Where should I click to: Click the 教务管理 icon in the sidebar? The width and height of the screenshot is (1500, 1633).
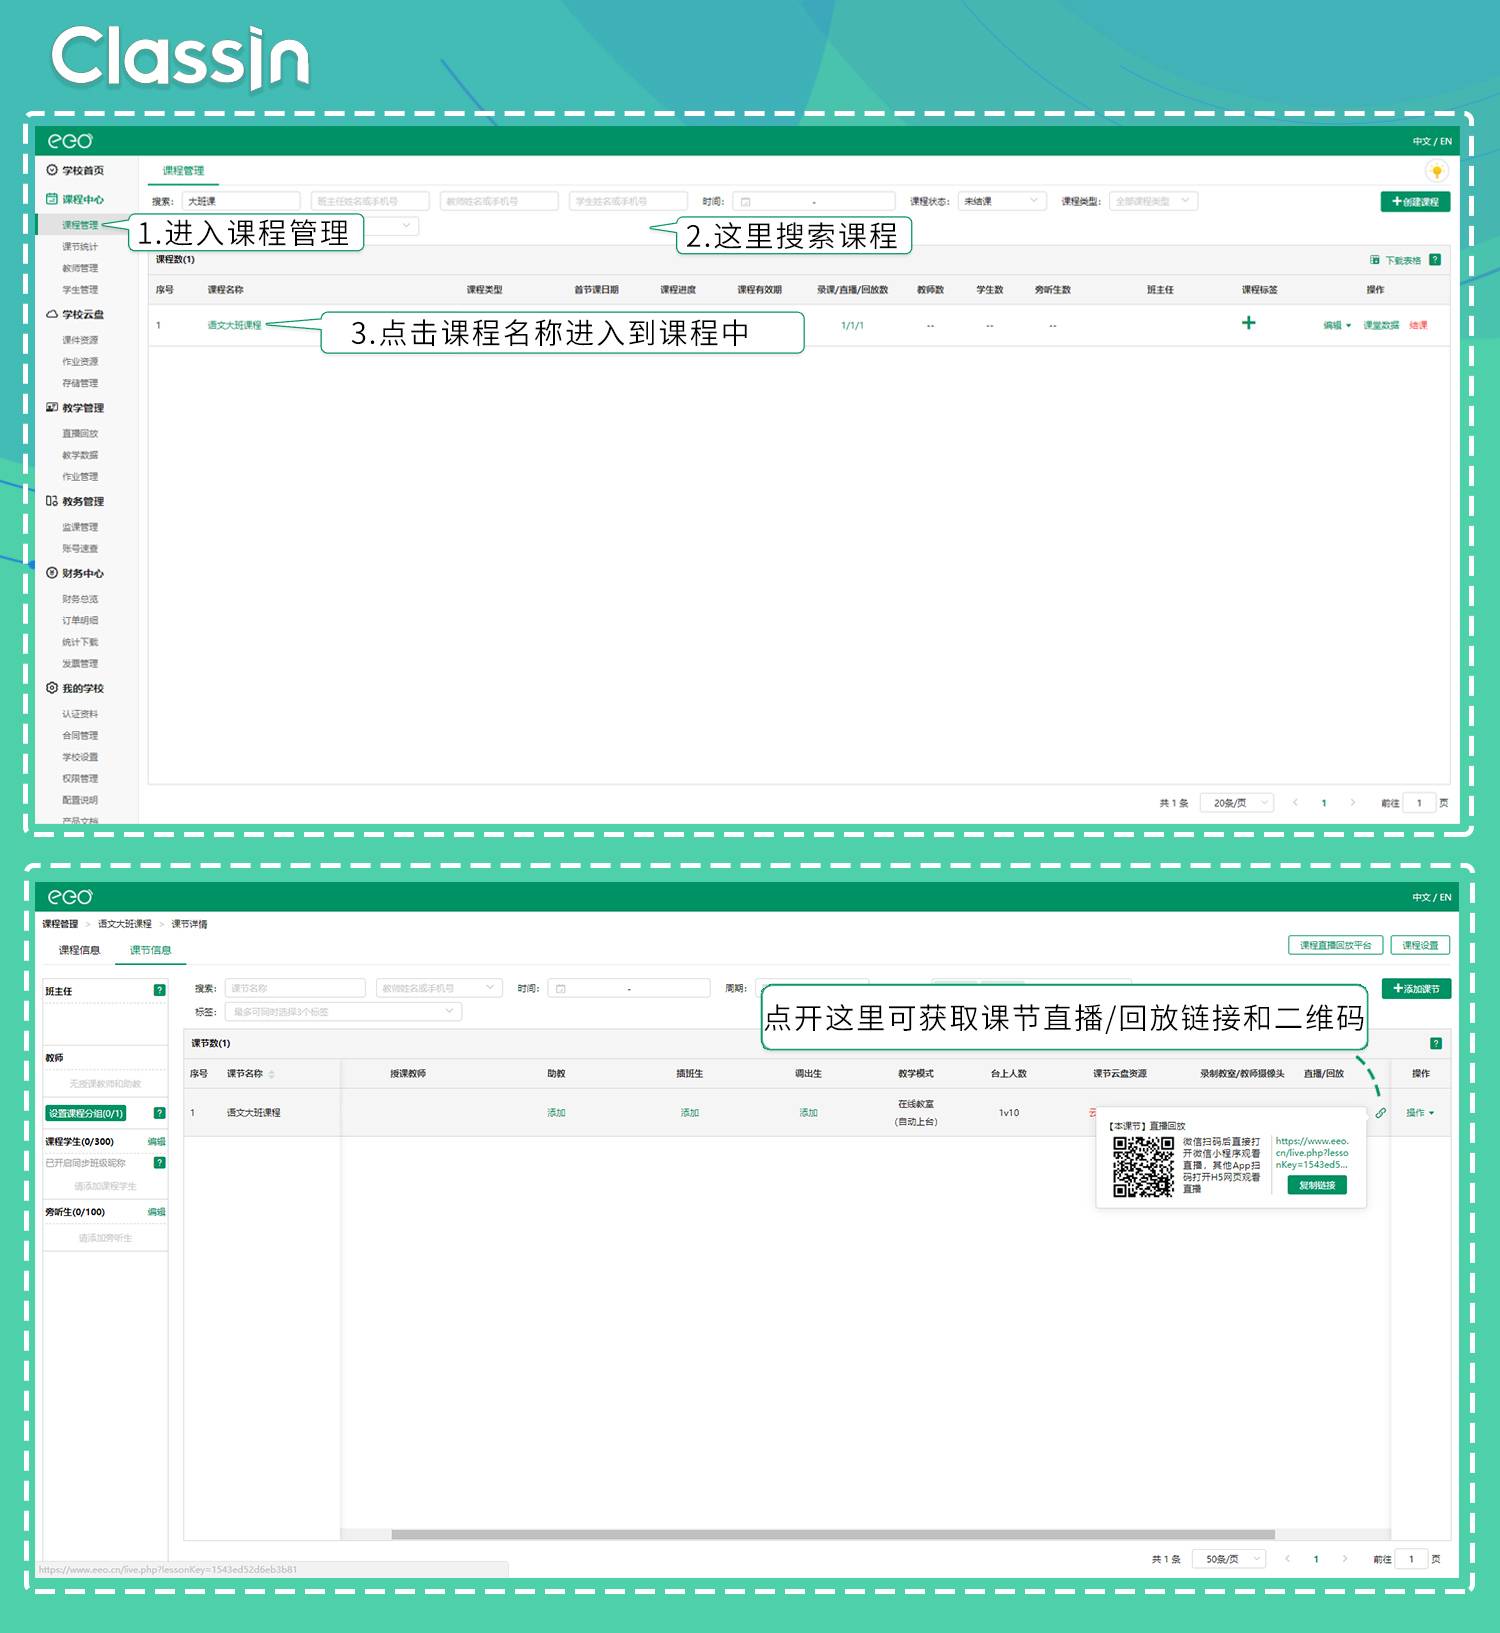(x=52, y=501)
